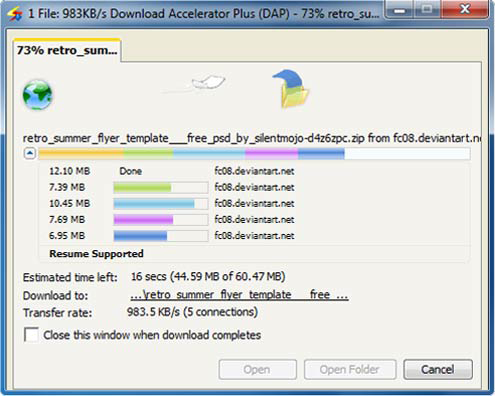This screenshot has width=495, height=396.
Task: Click the disabled Open button
Action: [257, 369]
